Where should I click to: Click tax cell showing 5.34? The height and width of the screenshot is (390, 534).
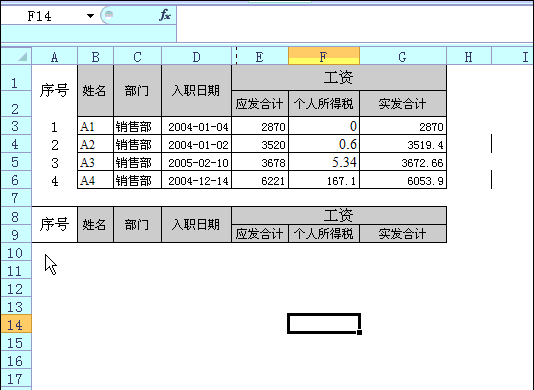click(324, 162)
